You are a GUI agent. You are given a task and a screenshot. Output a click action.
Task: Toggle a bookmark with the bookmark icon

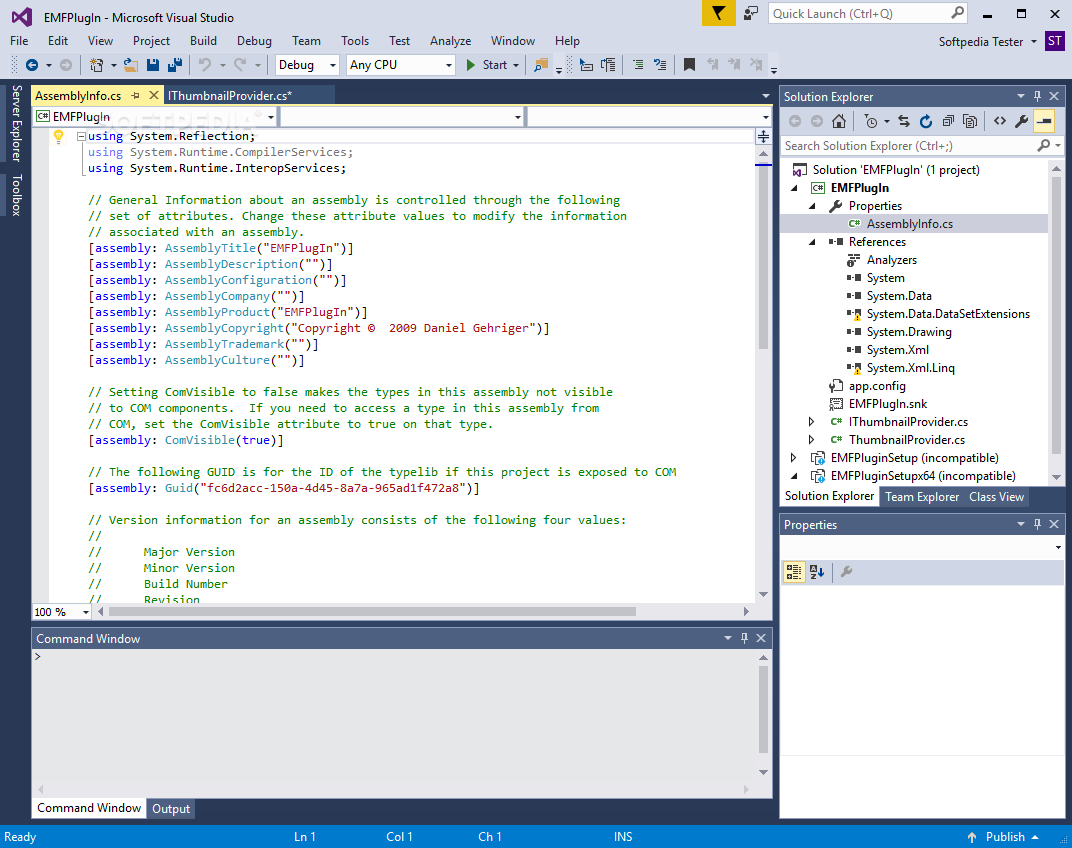pos(689,65)
